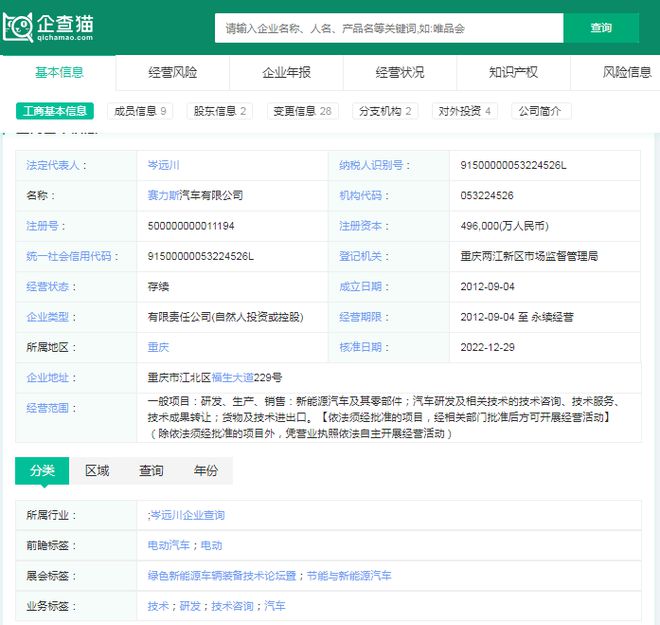This screenshot has width=660, height=625.
Task: Select approval date 2022-12-29
Action: [x=487, y=347]
